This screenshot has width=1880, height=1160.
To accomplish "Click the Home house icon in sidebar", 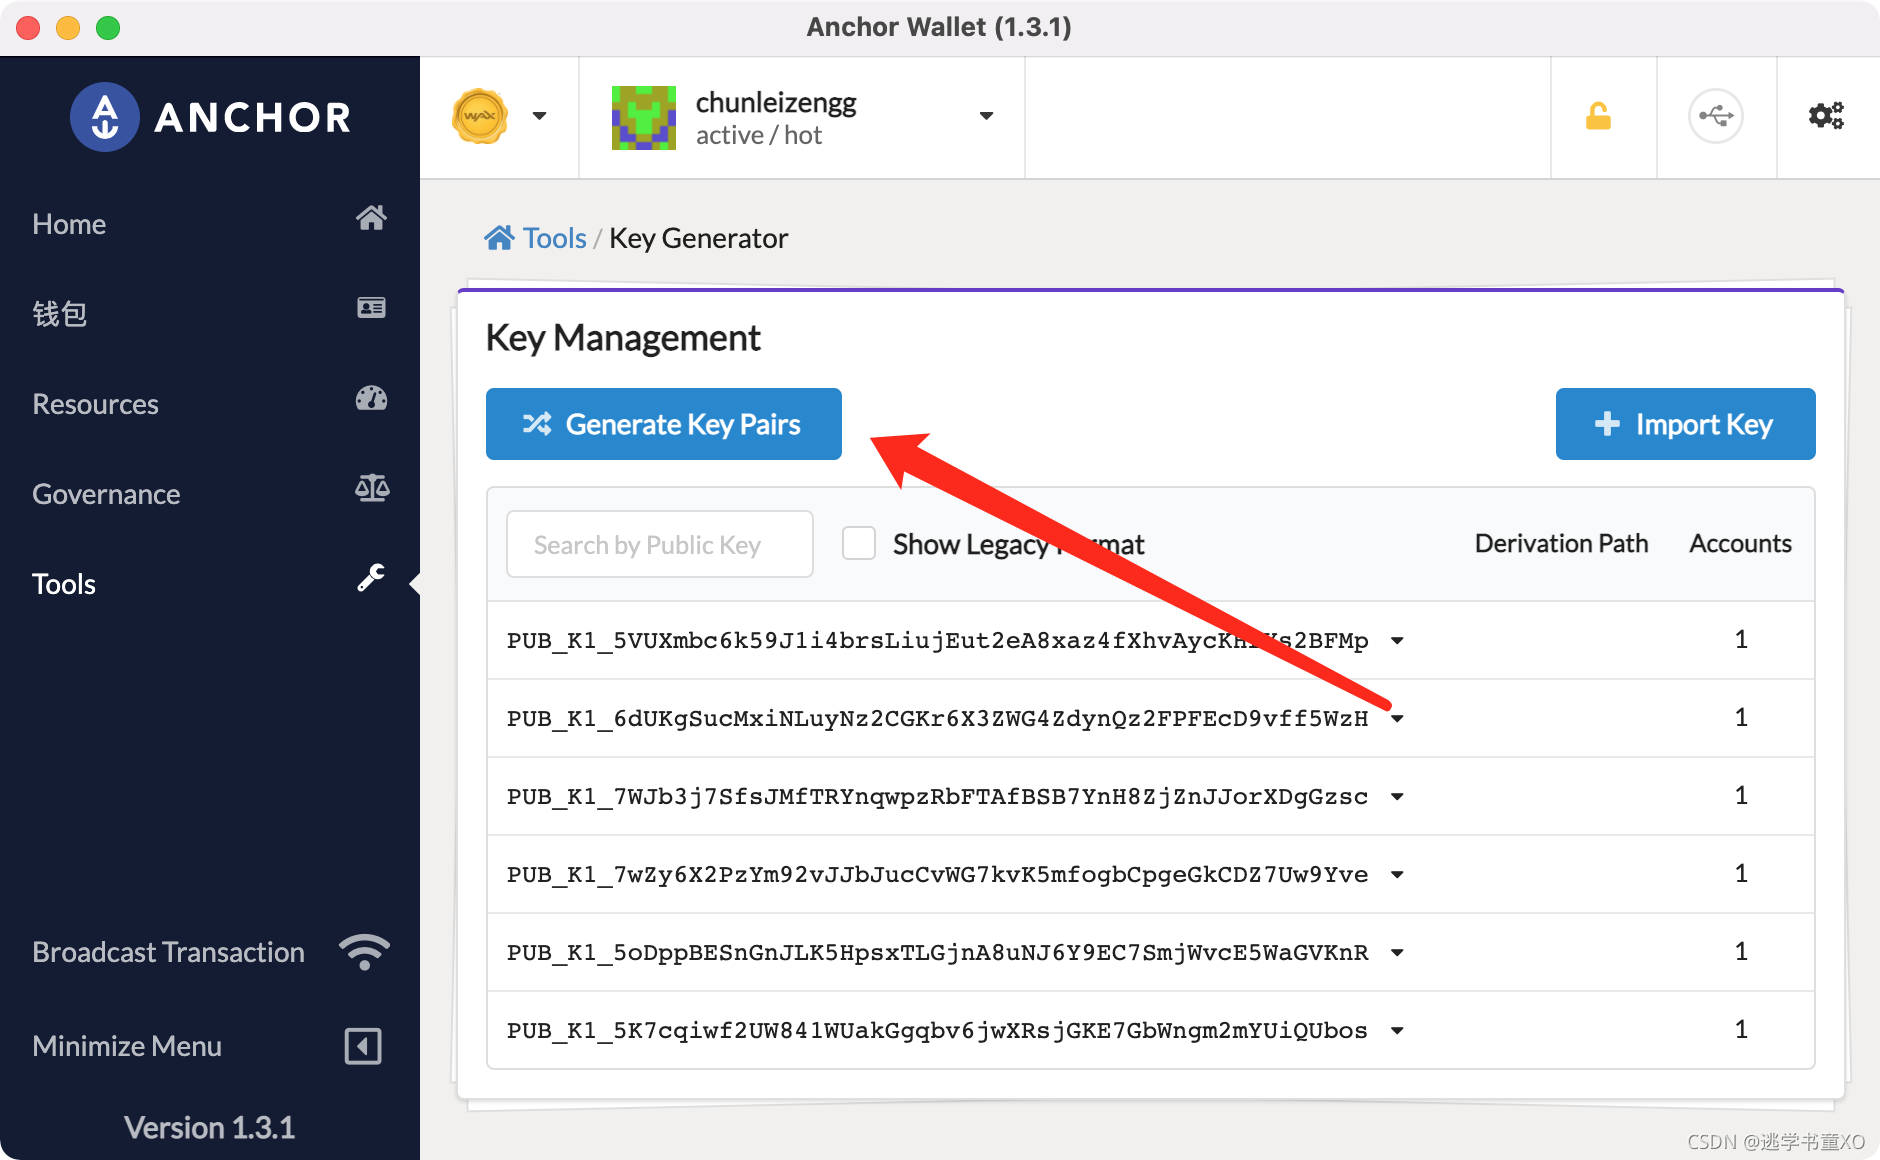I will 371,218.
